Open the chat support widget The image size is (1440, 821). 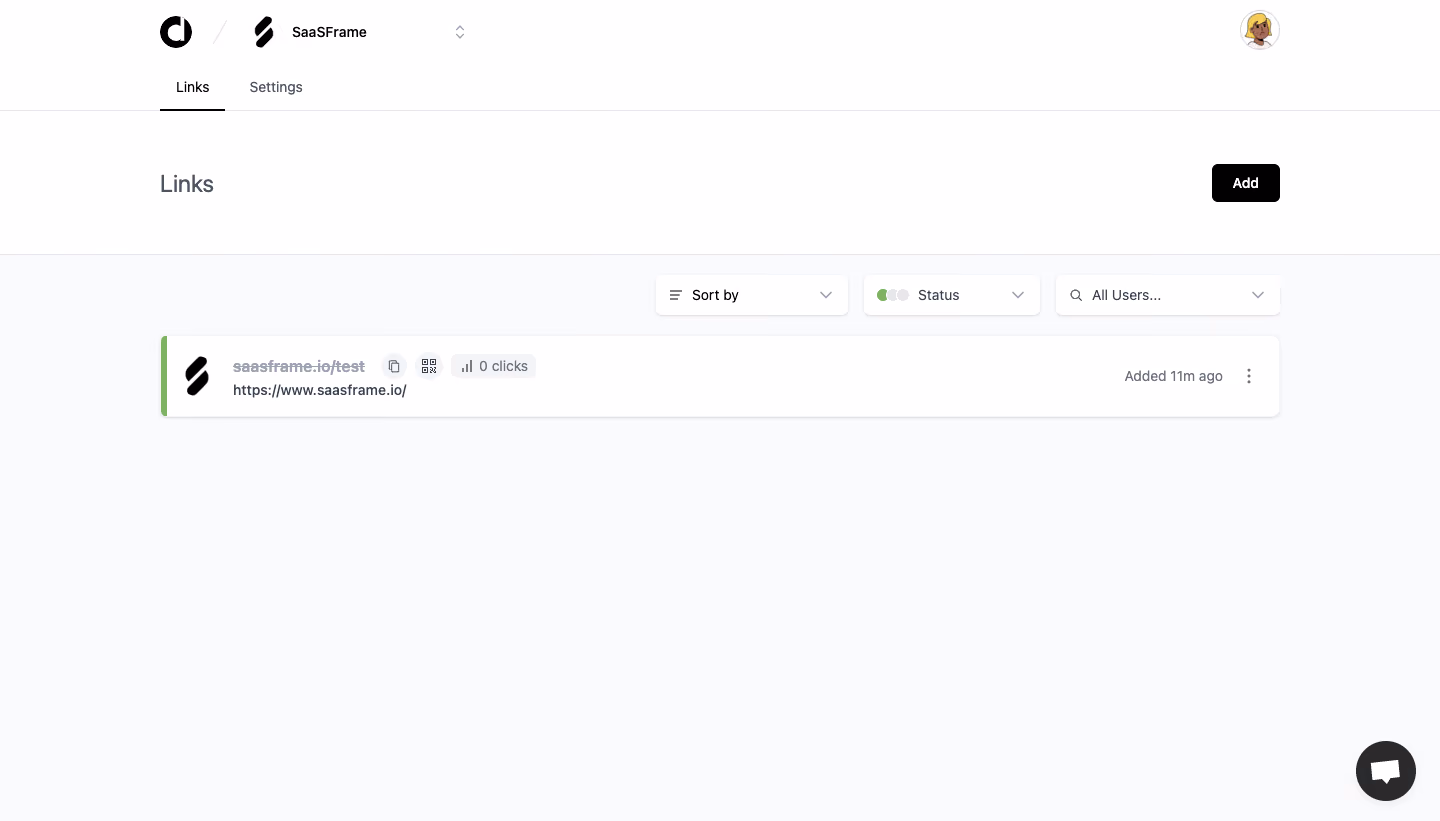pyautogui.click(x=1386, y=771)
